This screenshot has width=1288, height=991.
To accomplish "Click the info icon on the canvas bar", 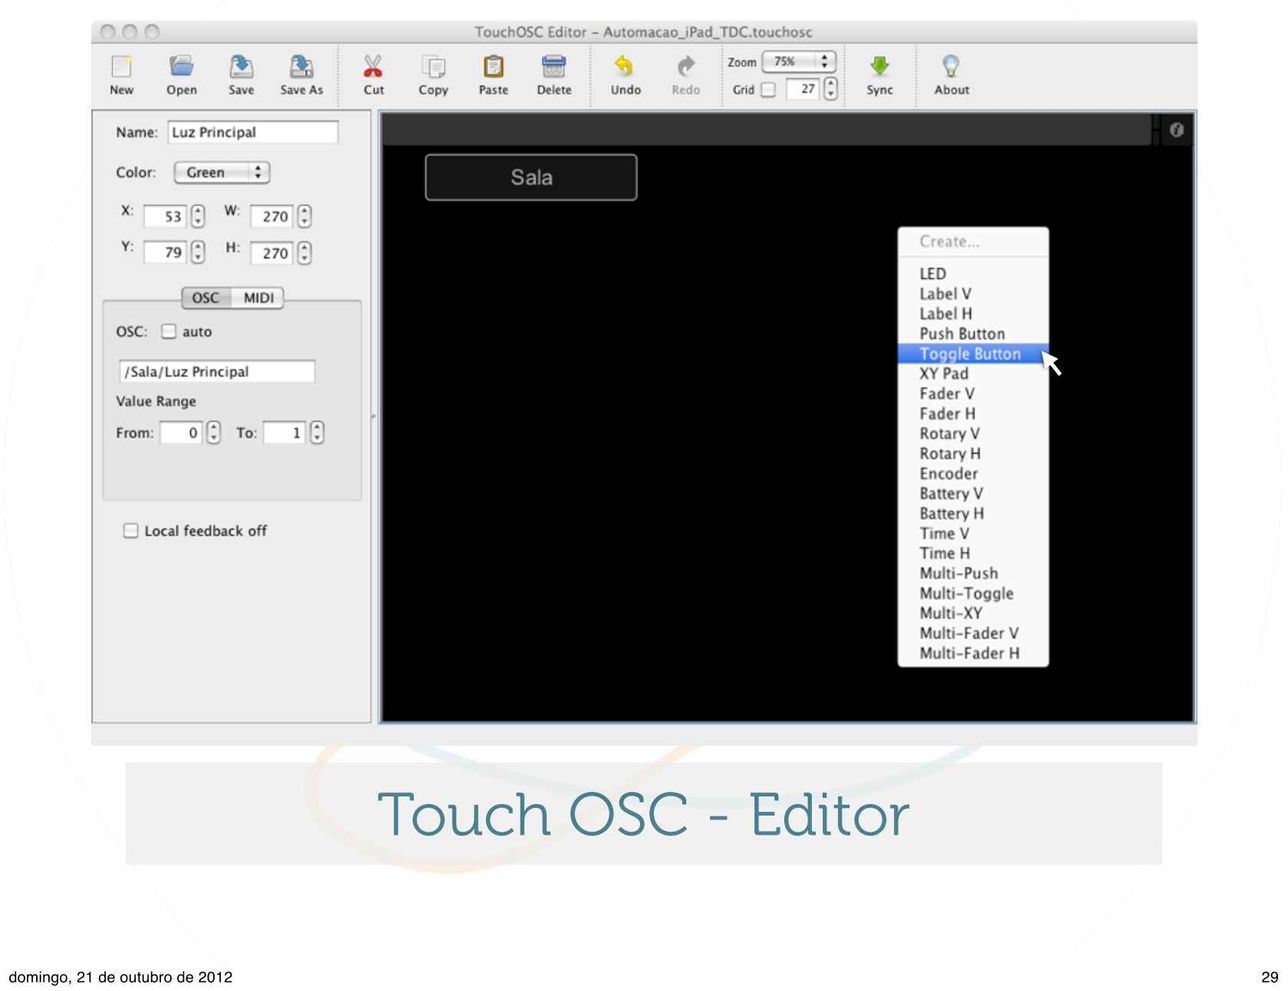I will point(1176,130).
